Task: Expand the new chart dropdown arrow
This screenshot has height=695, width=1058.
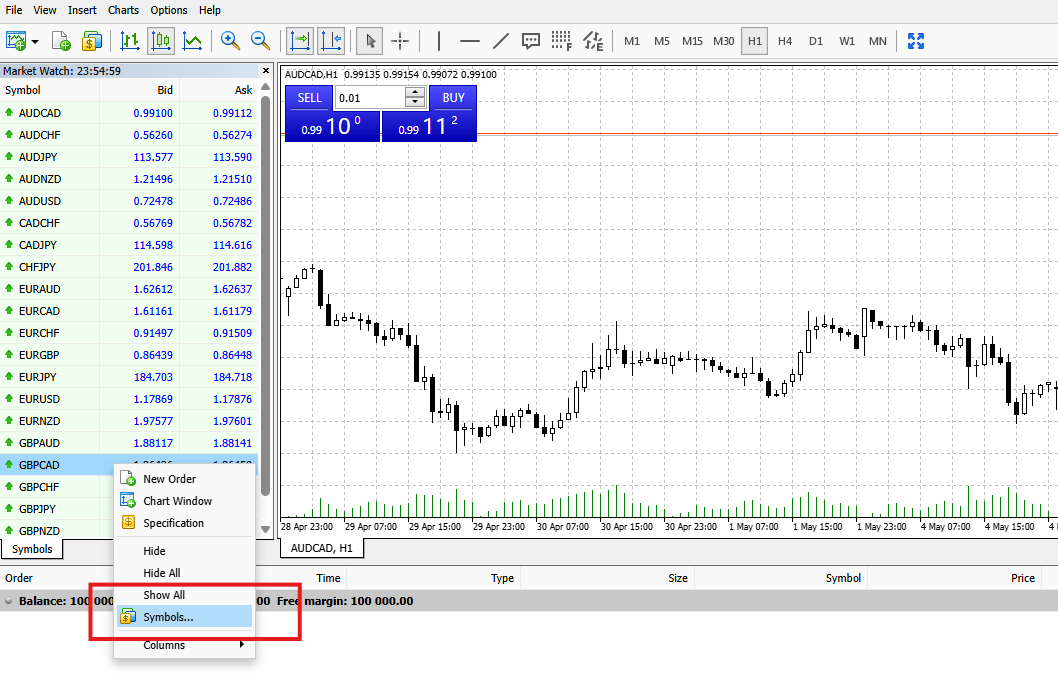Action: [35, 42]
